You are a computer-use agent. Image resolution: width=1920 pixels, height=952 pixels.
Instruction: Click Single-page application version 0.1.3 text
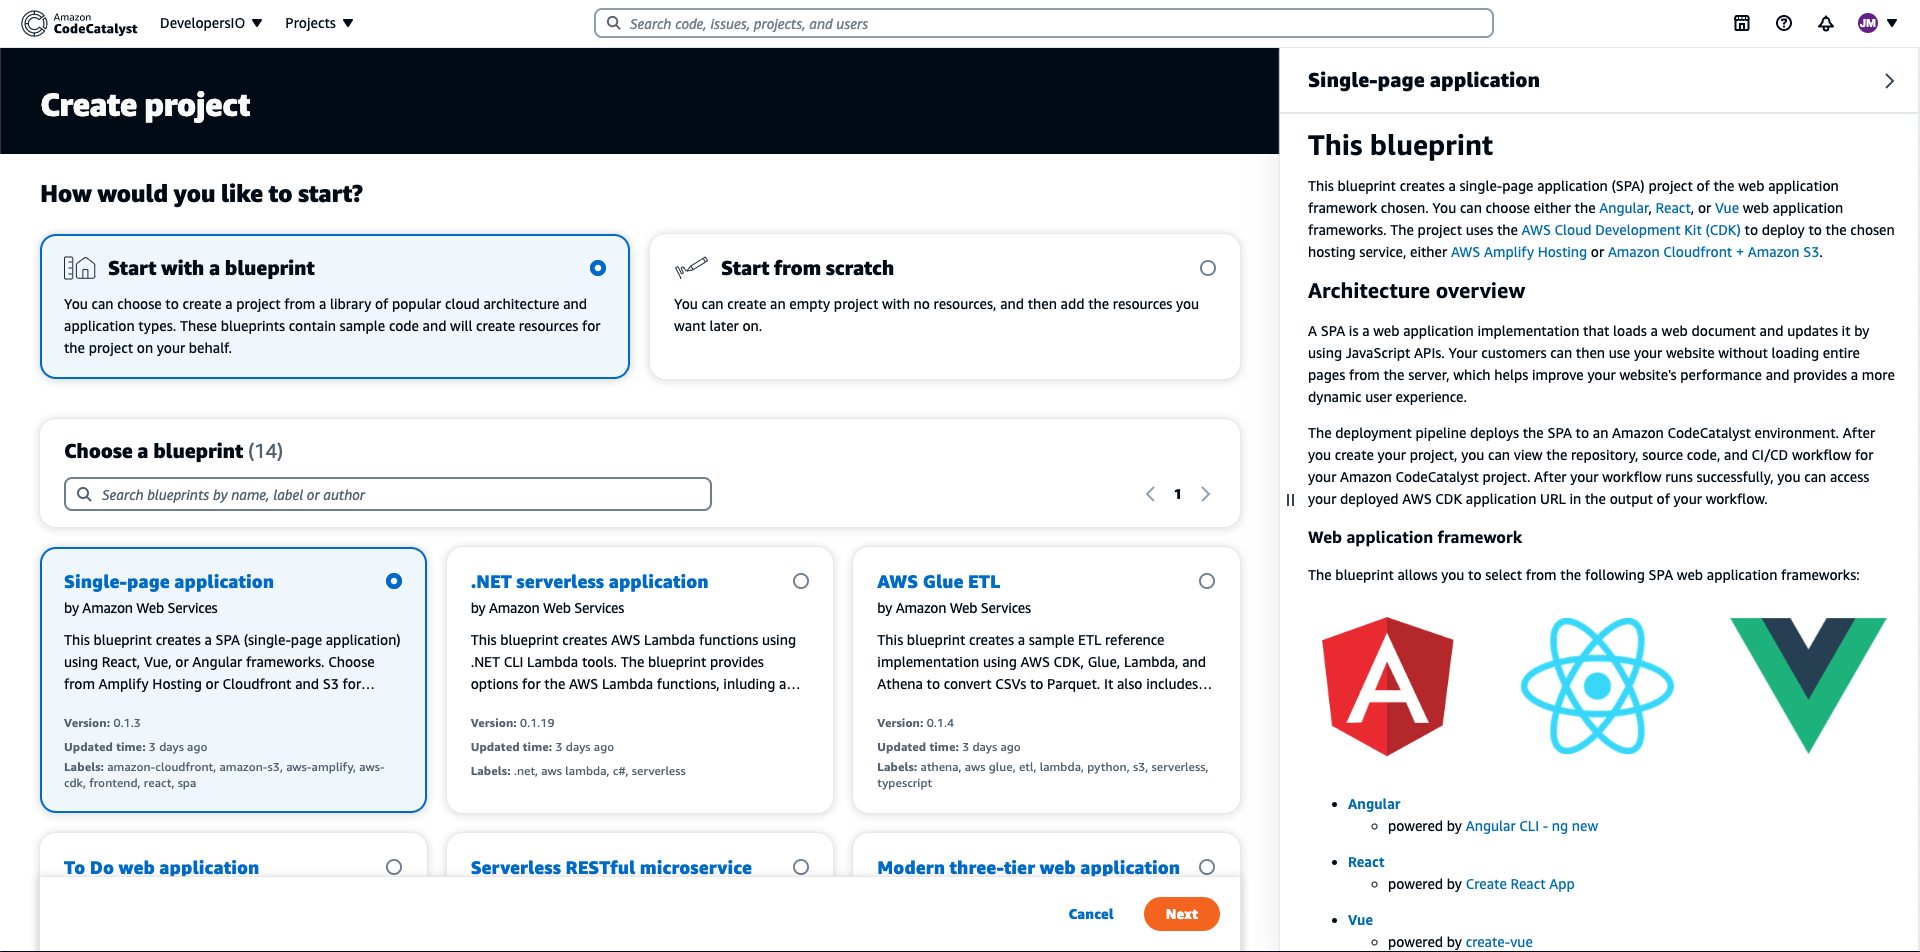[102, 723]
